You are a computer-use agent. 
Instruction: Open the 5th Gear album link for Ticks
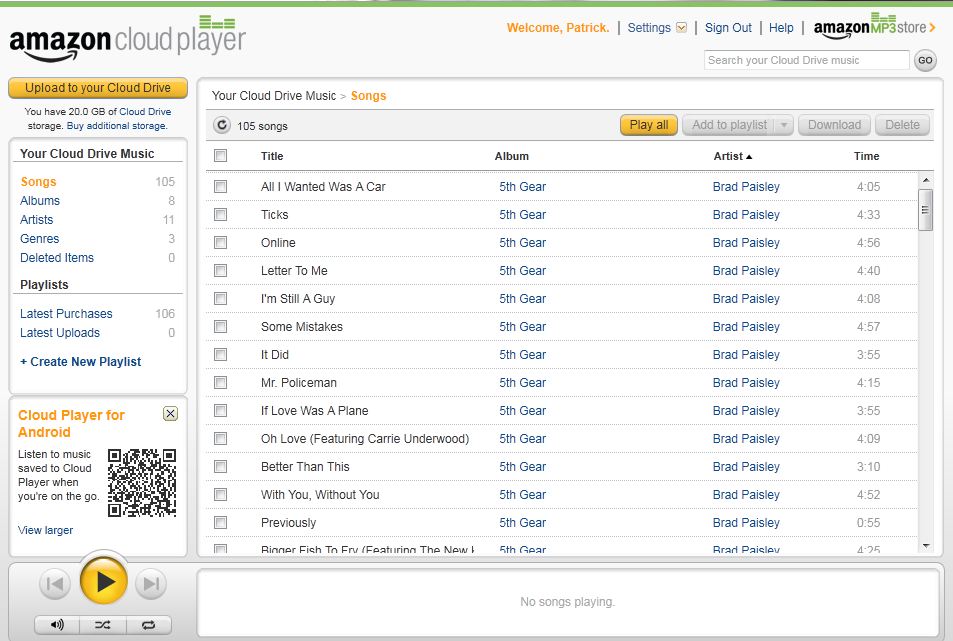coord(523,214)
